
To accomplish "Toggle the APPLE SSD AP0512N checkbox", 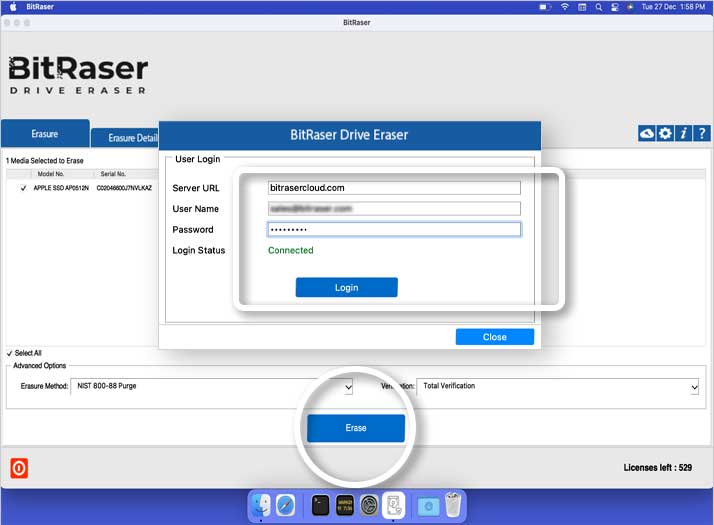I will 23,188.
